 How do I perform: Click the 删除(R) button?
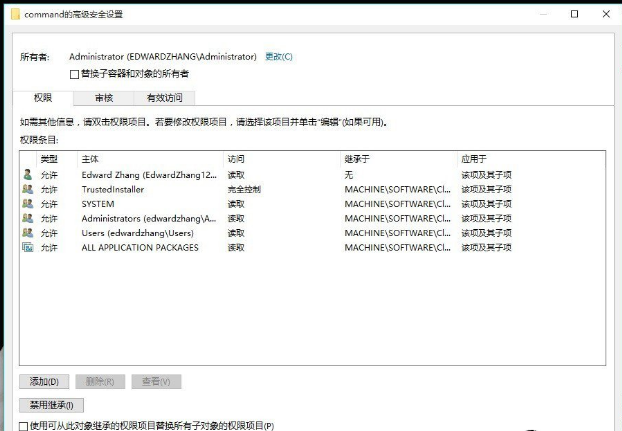(100, 381)
